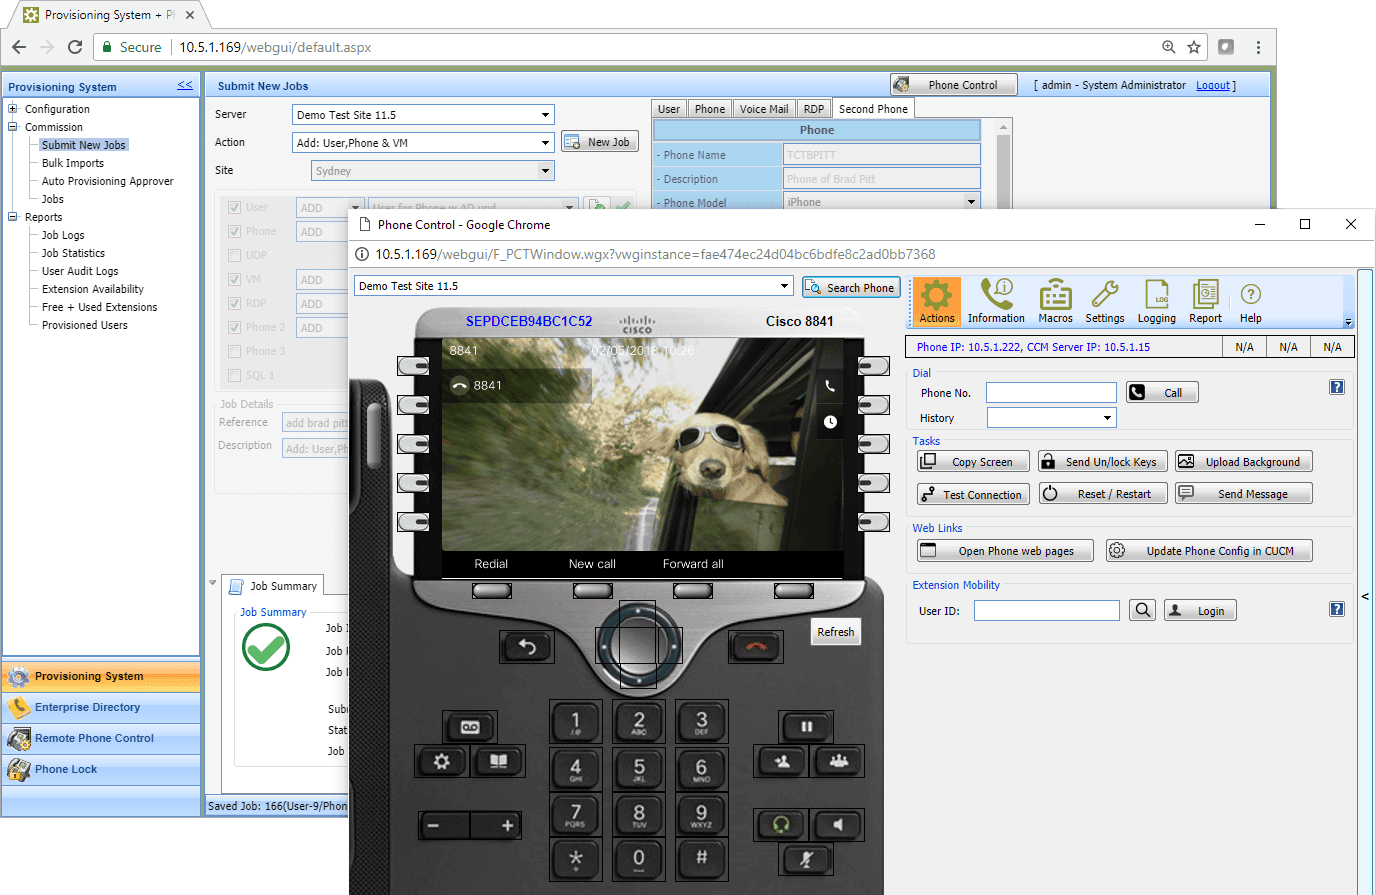The width and height of the screenshot is (1376, 895).
Task: Click the Copy Screen button
Action: pos(973,462)
